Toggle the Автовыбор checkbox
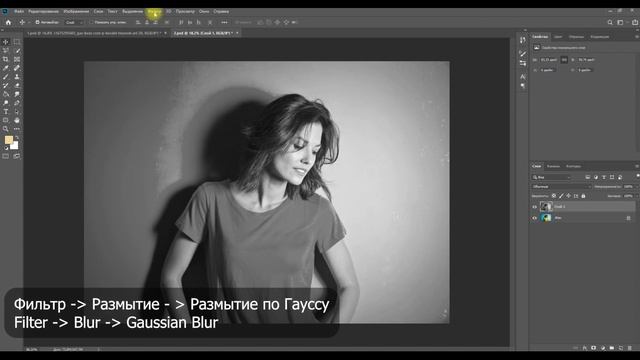Screen dimensions: 640x360 (x=38, y=22)
